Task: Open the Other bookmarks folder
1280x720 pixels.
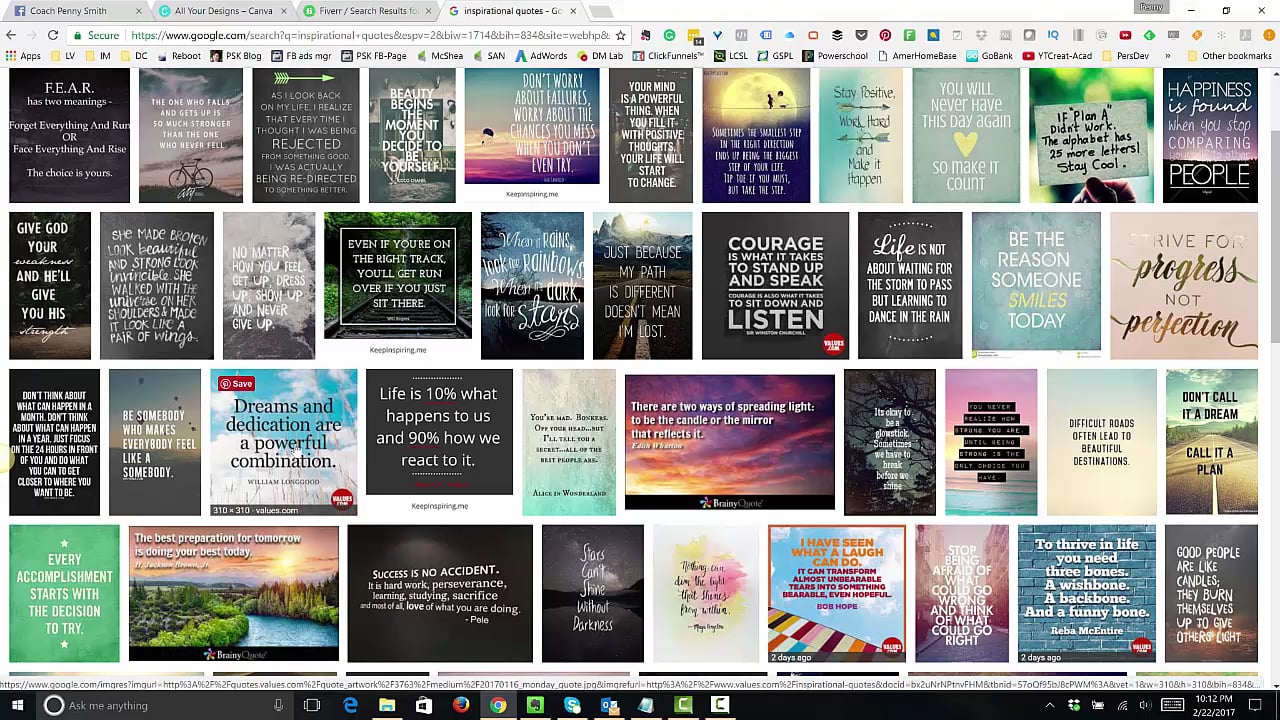Action: pos(1229,56)
